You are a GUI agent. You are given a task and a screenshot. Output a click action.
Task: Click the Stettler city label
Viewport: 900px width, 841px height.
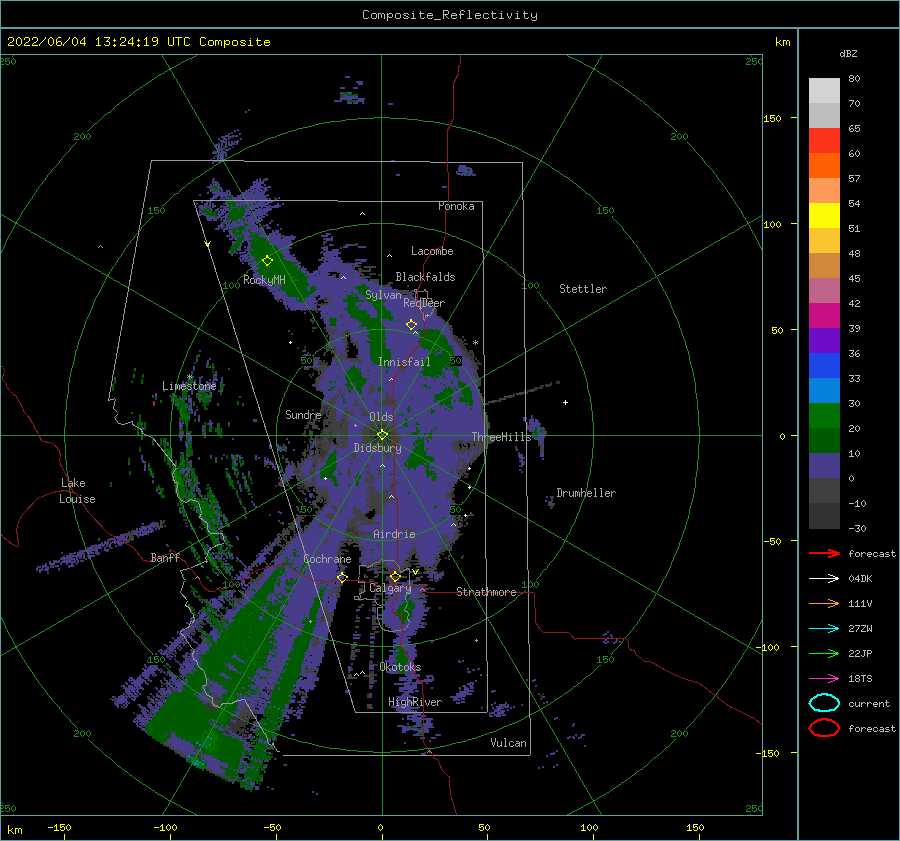pyautogui.click(x=583, y=289)
